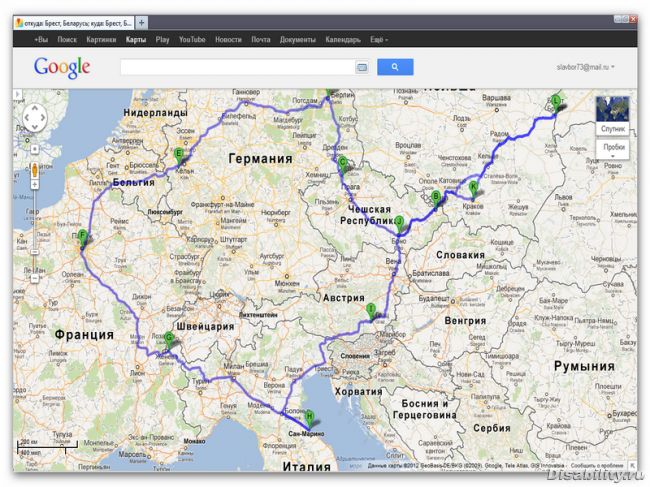Click the Австрия country label

[344, 298]
